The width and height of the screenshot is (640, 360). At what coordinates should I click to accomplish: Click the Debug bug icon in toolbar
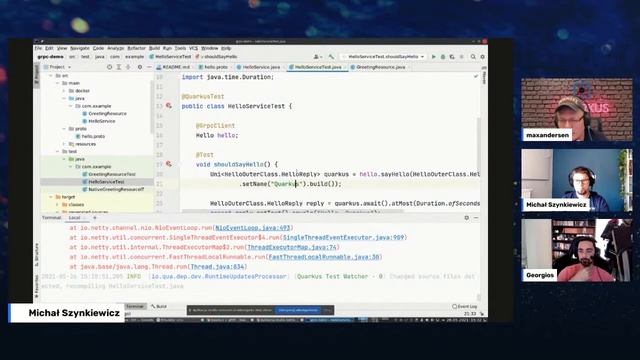pos(443,57)
